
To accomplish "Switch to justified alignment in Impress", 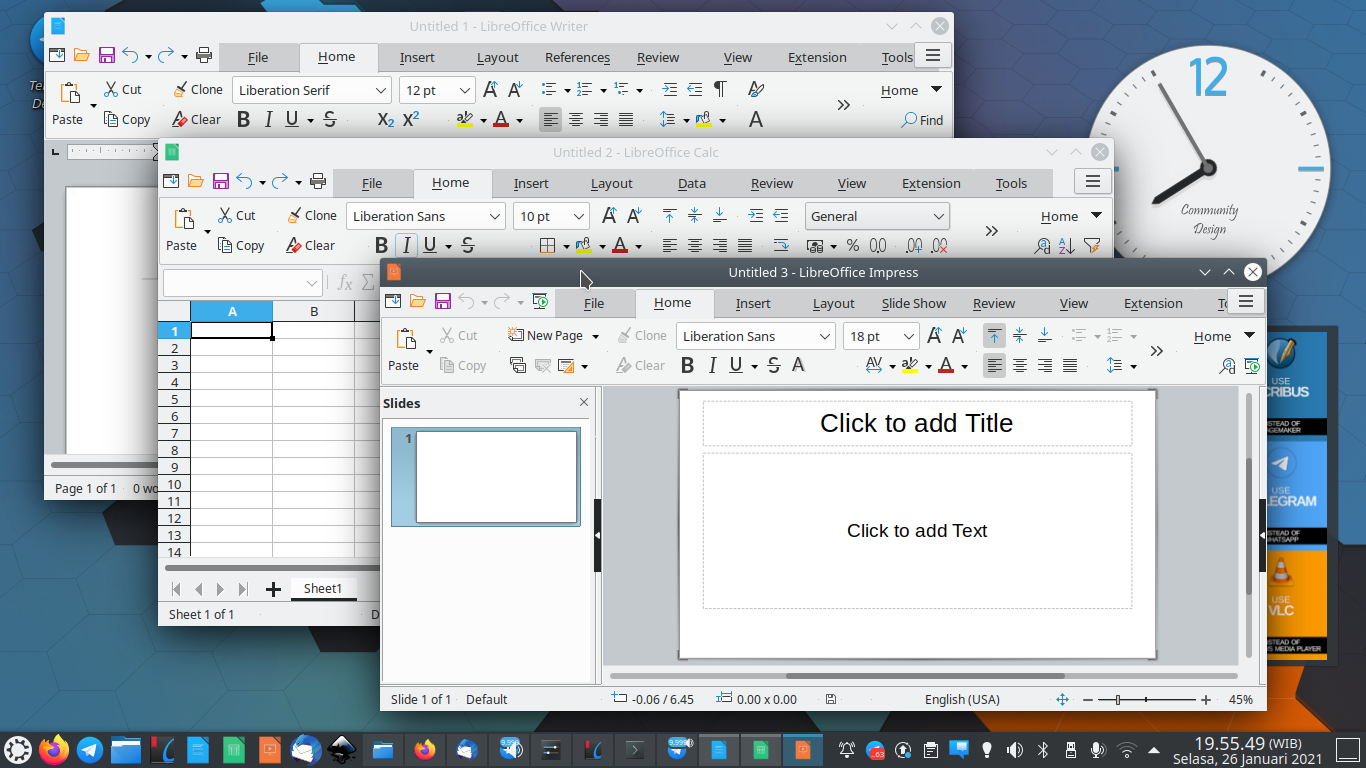I will tap(1069, 366).
